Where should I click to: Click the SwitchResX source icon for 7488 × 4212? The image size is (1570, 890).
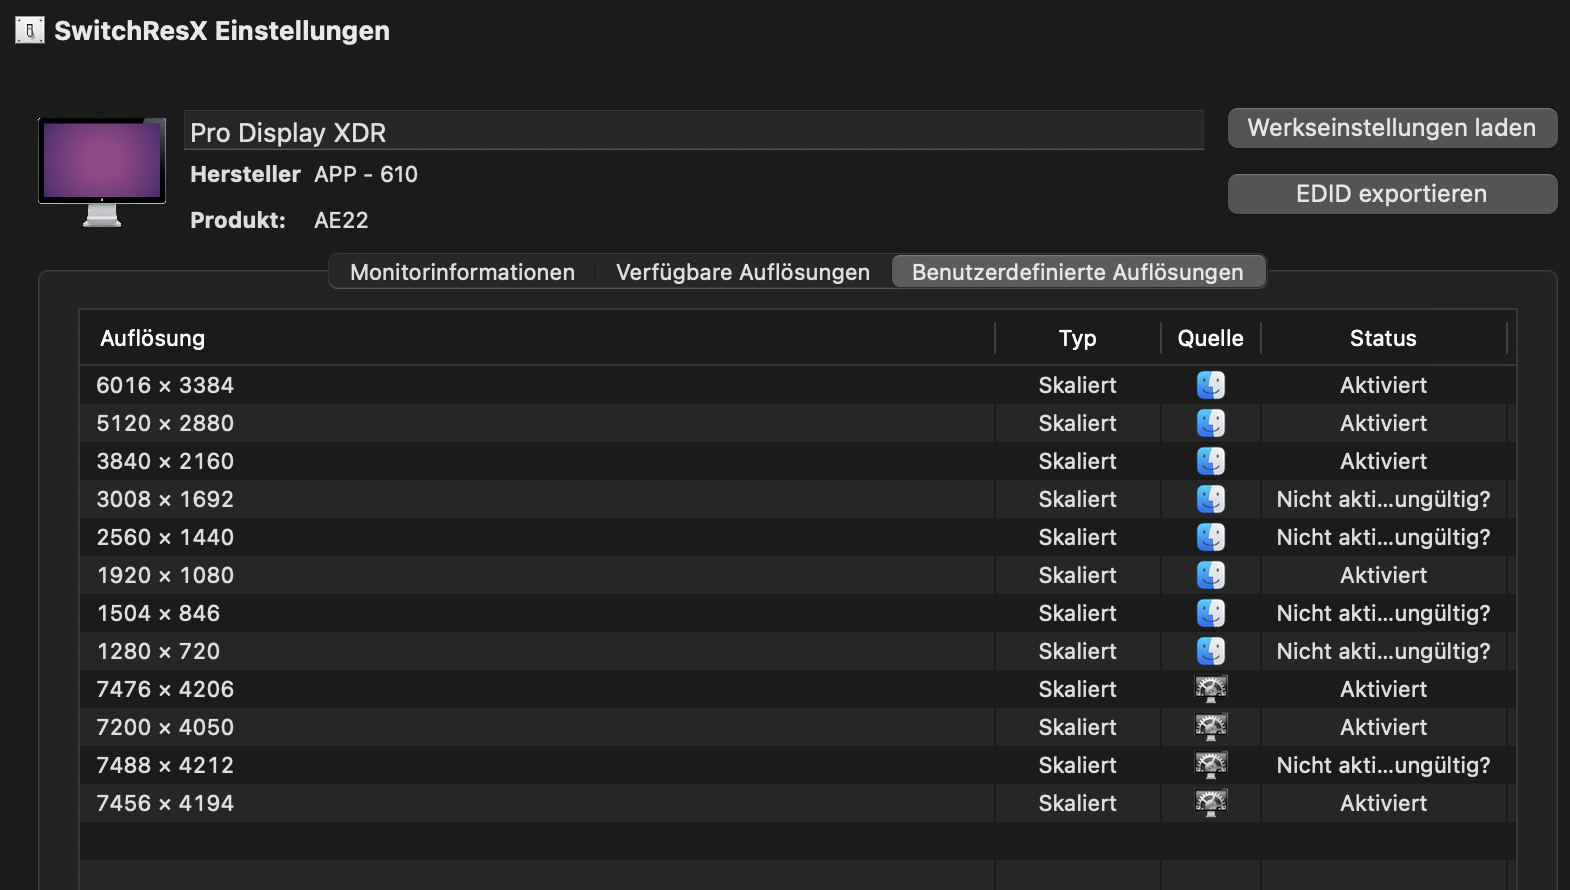click(x=1210, y=765)
